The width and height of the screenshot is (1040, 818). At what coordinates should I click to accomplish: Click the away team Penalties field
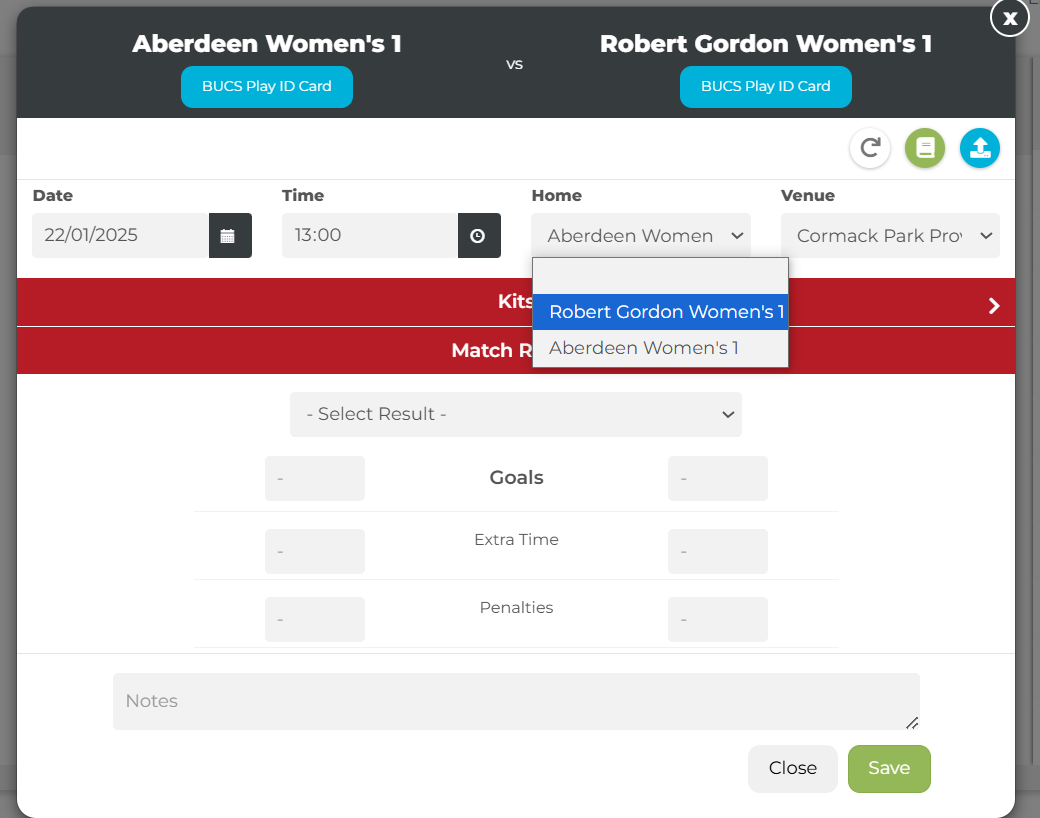click(x=718, y=620)
